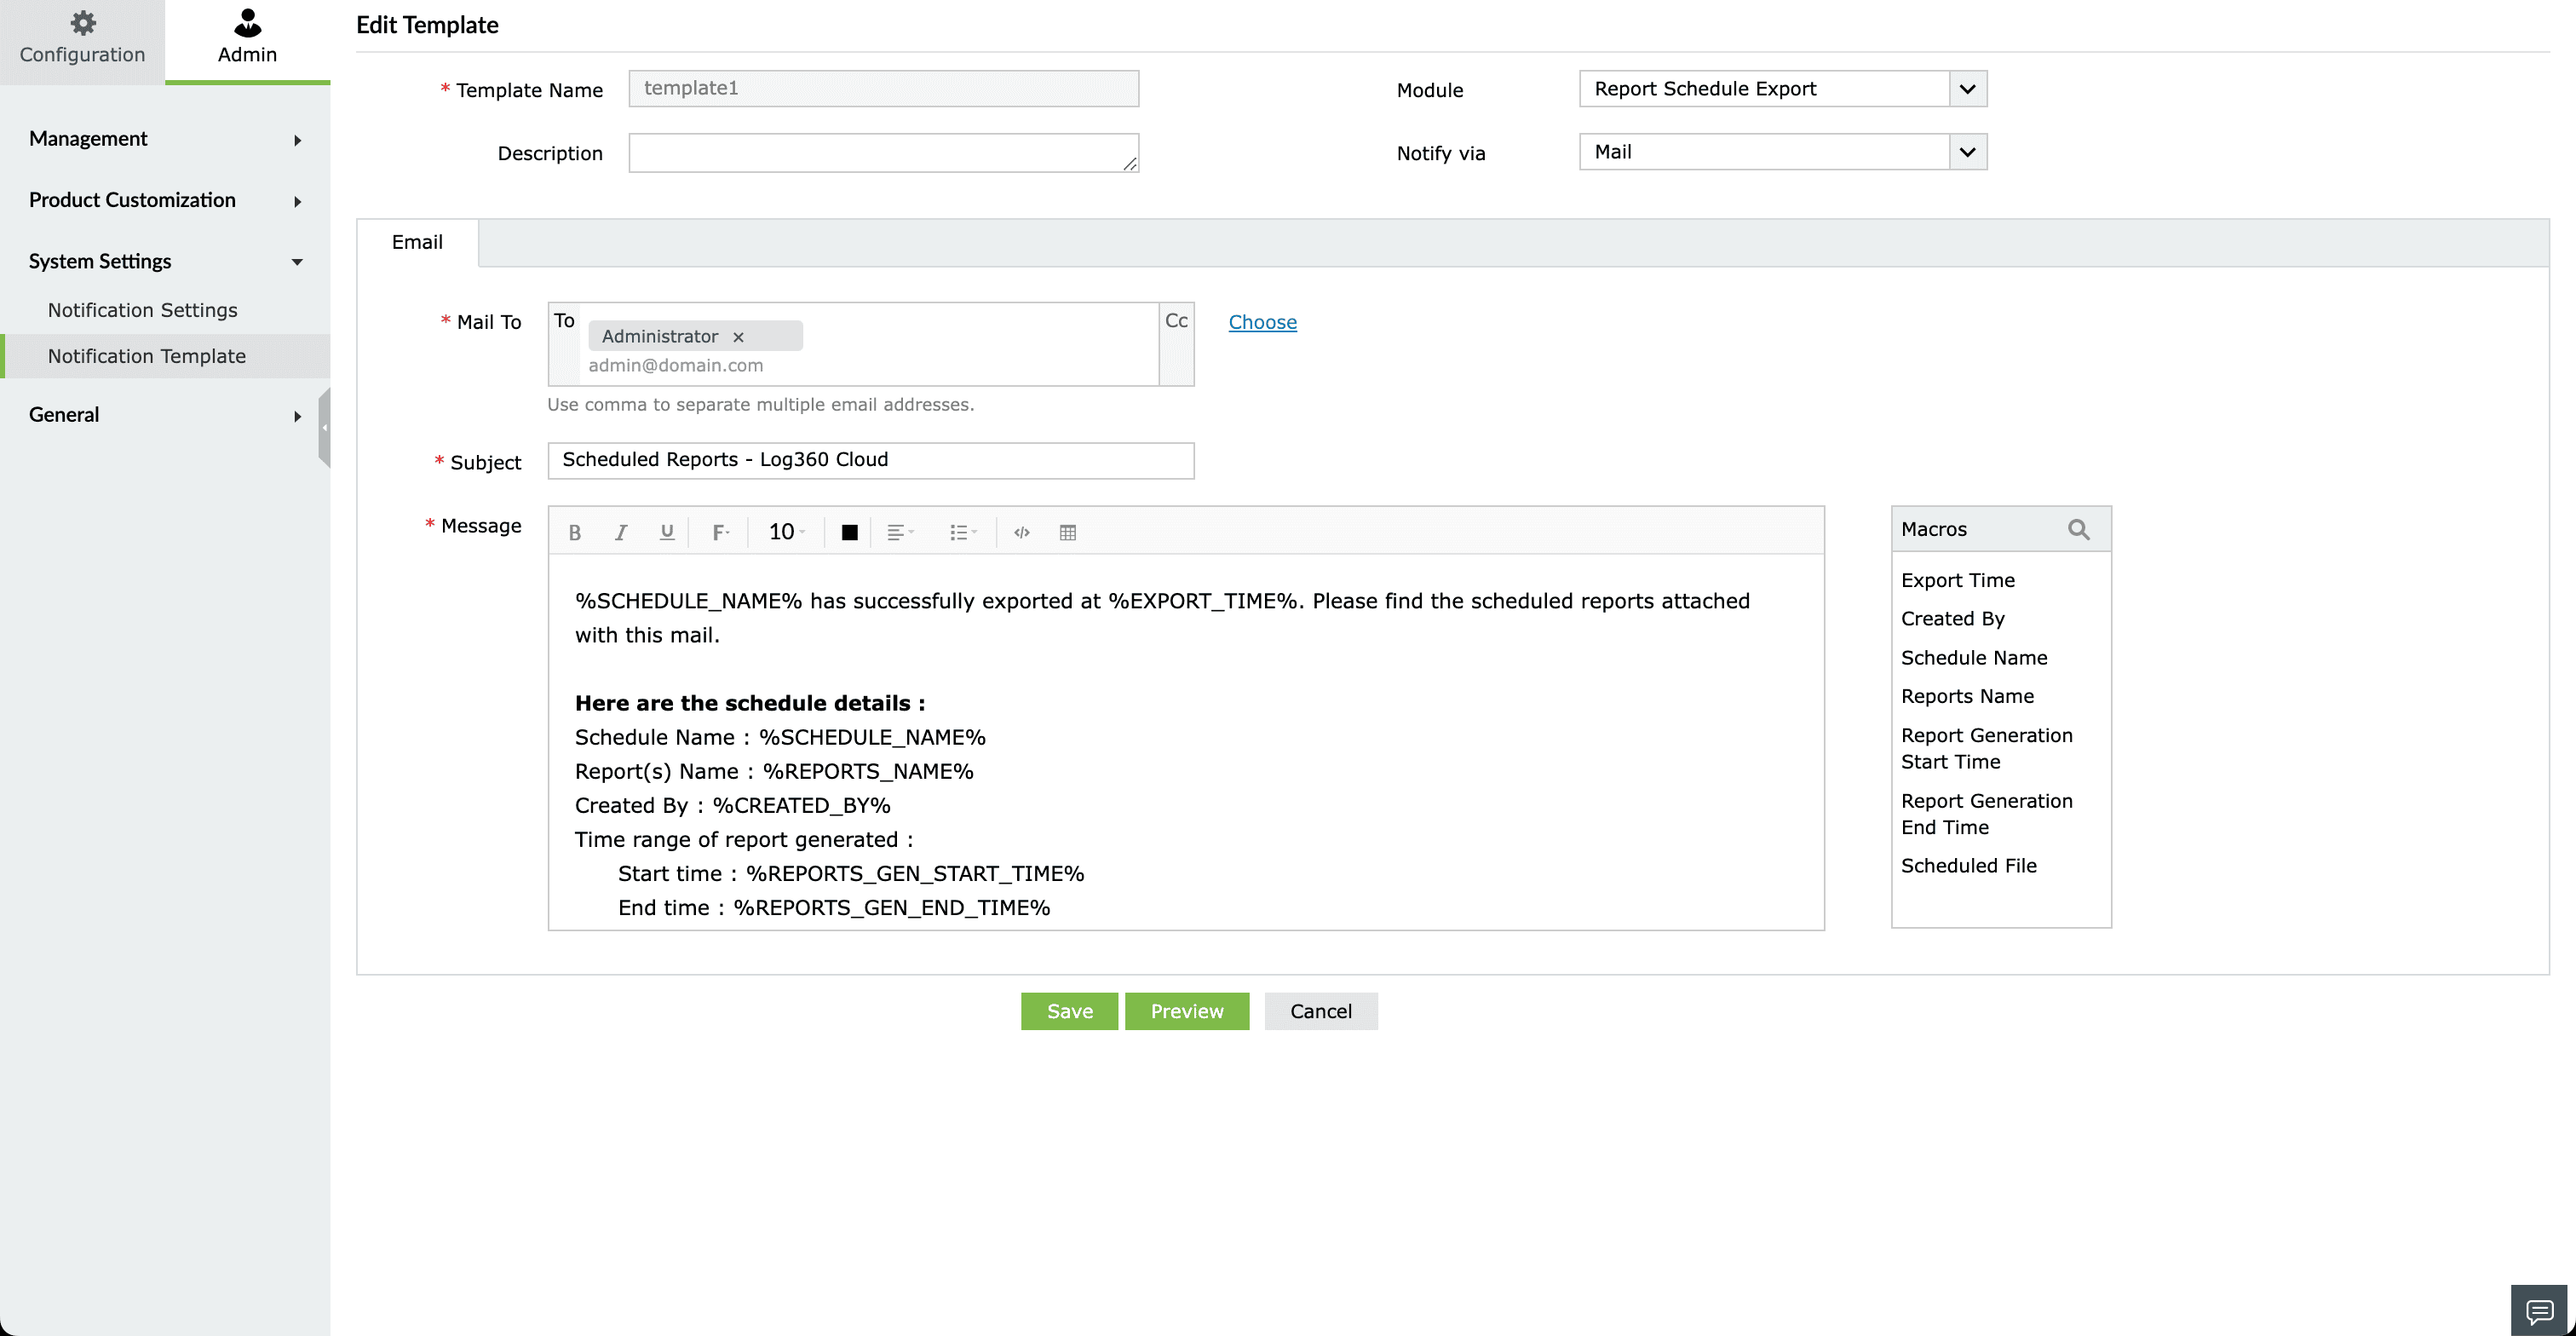Open the font family picker
The width and height of the screenshot is (2576, 1336).
pos(720,533)
